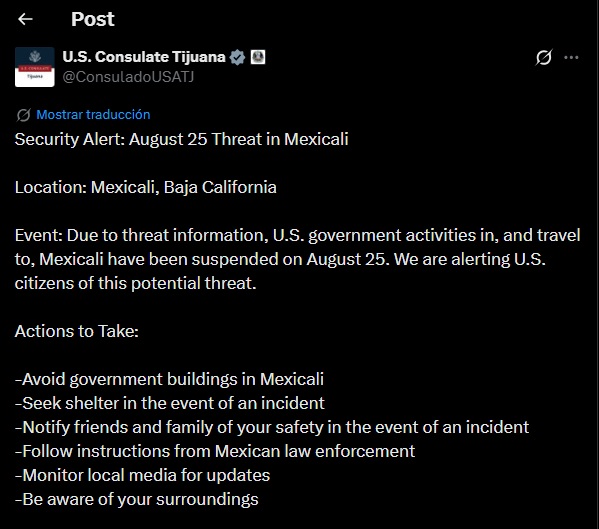599x529 pixels.
Task: Click the Actions to Take heading
Action: click(76, 332)
